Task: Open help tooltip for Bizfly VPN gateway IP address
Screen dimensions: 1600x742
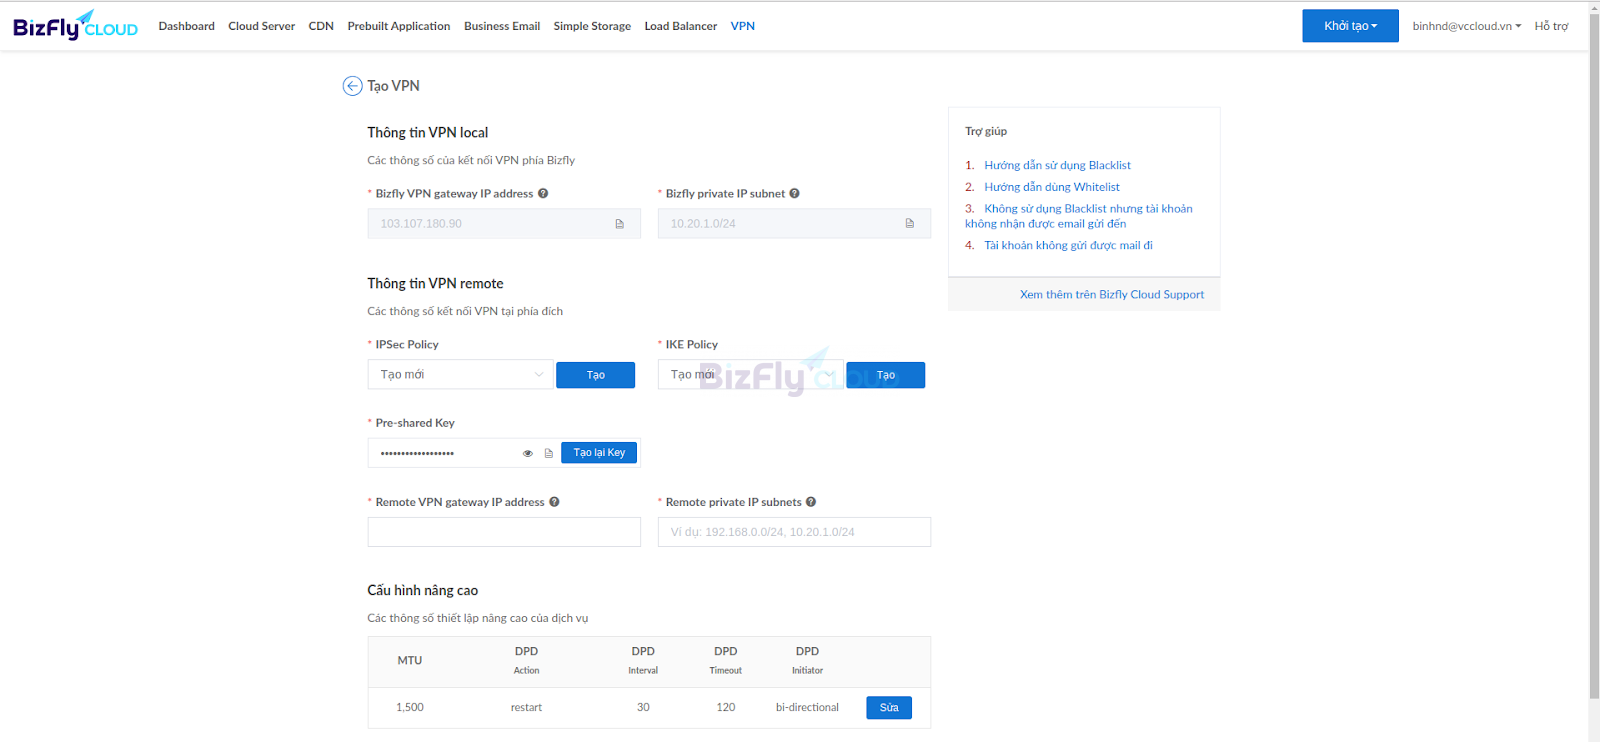Action: click(x=543, y=194)
